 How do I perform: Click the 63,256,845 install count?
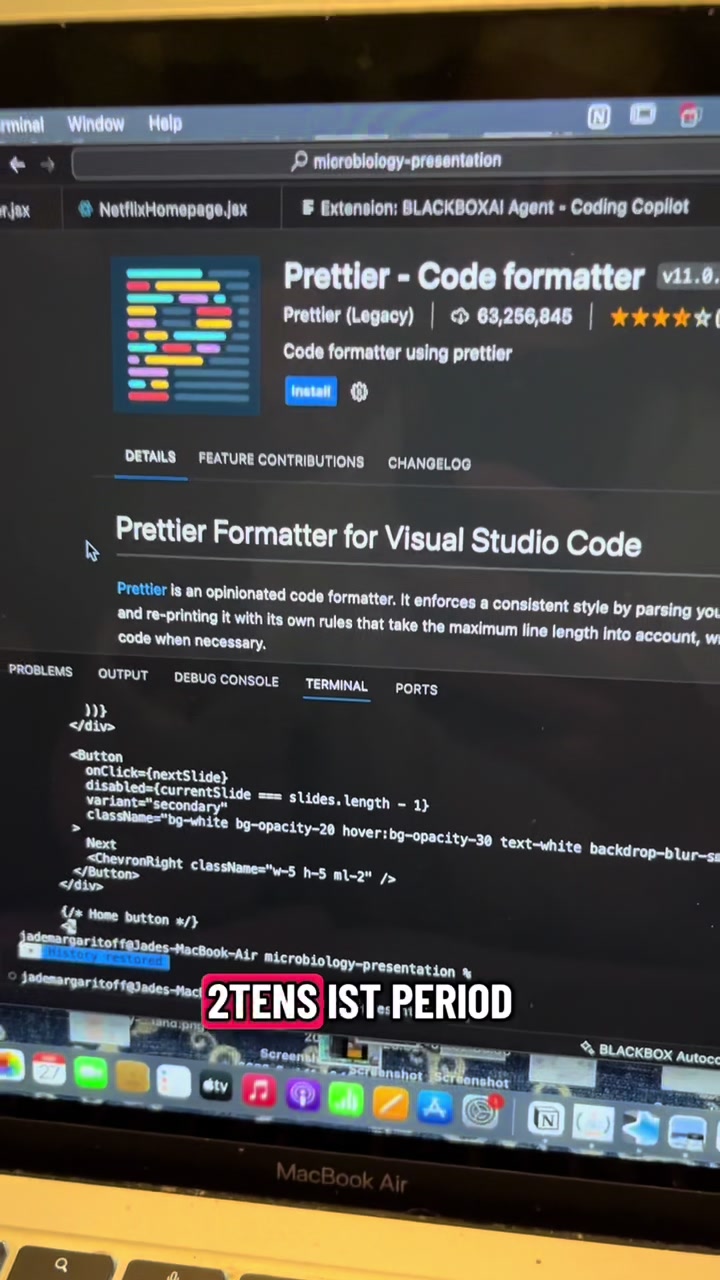pyautogui.click(x=524, y=317)
